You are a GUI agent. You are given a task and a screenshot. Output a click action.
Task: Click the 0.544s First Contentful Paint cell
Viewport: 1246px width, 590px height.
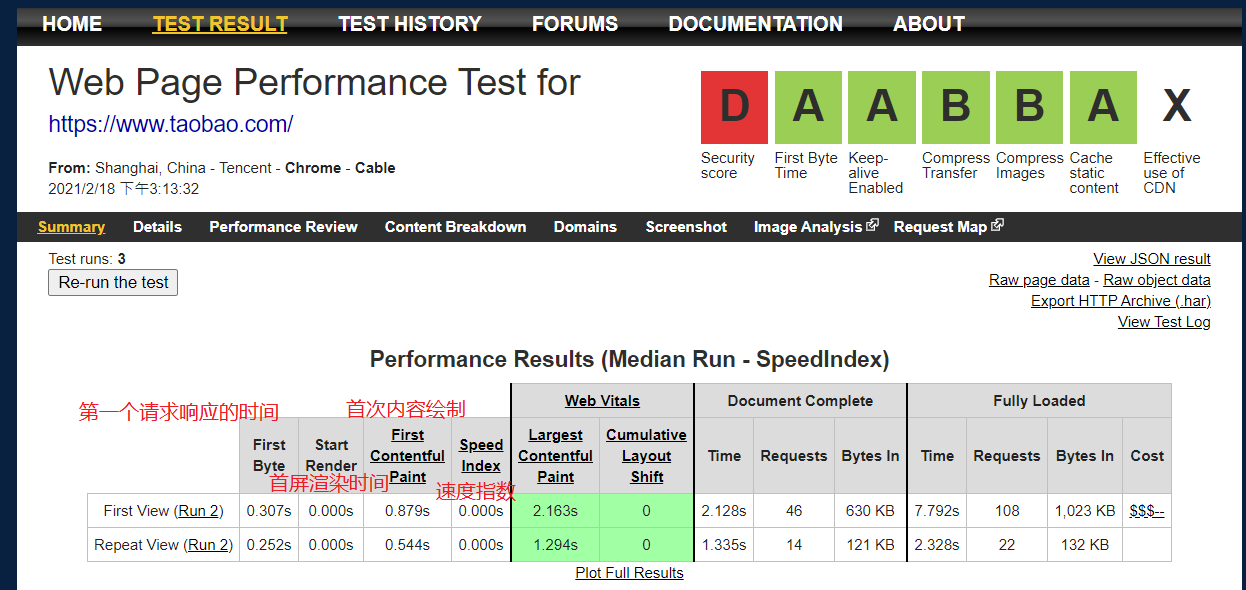(407, 545)
